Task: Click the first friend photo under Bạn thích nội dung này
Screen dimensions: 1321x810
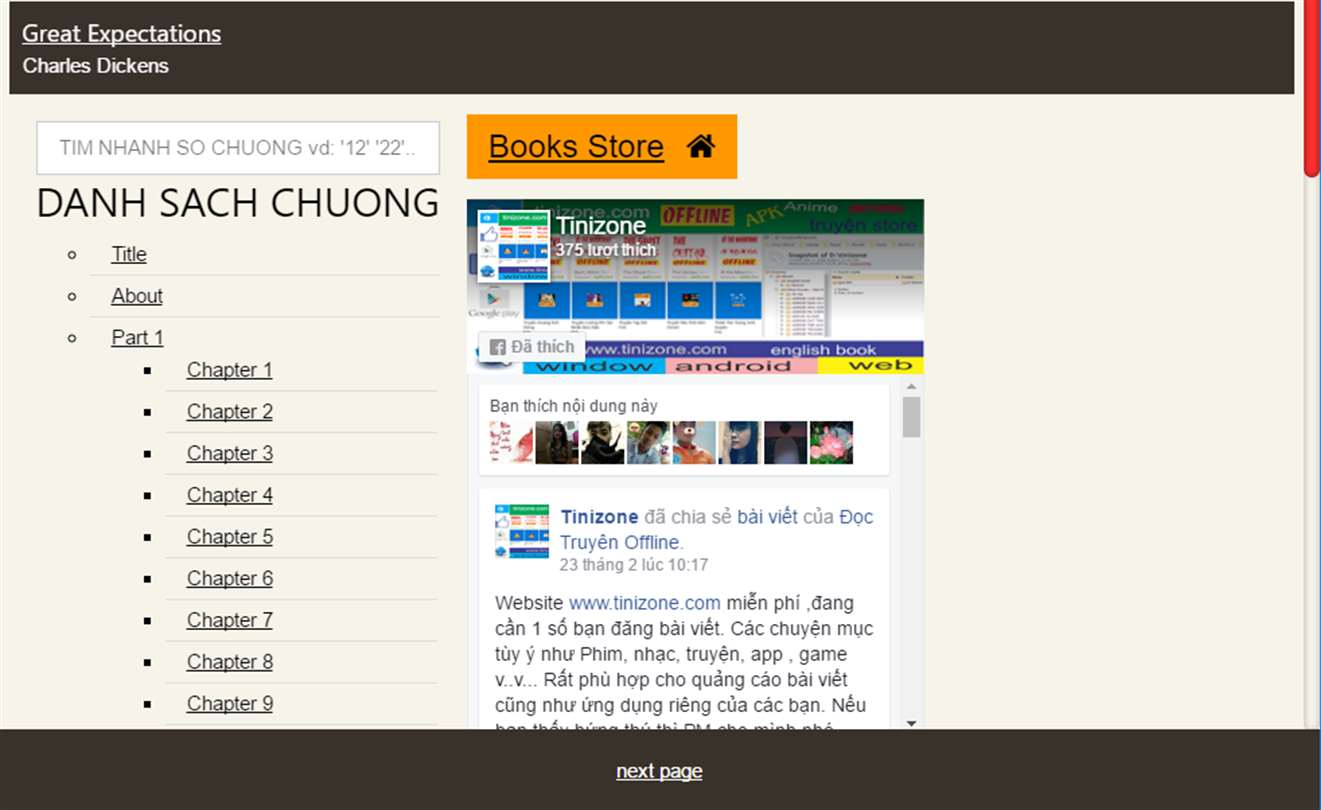Action: tap(511, 443)
